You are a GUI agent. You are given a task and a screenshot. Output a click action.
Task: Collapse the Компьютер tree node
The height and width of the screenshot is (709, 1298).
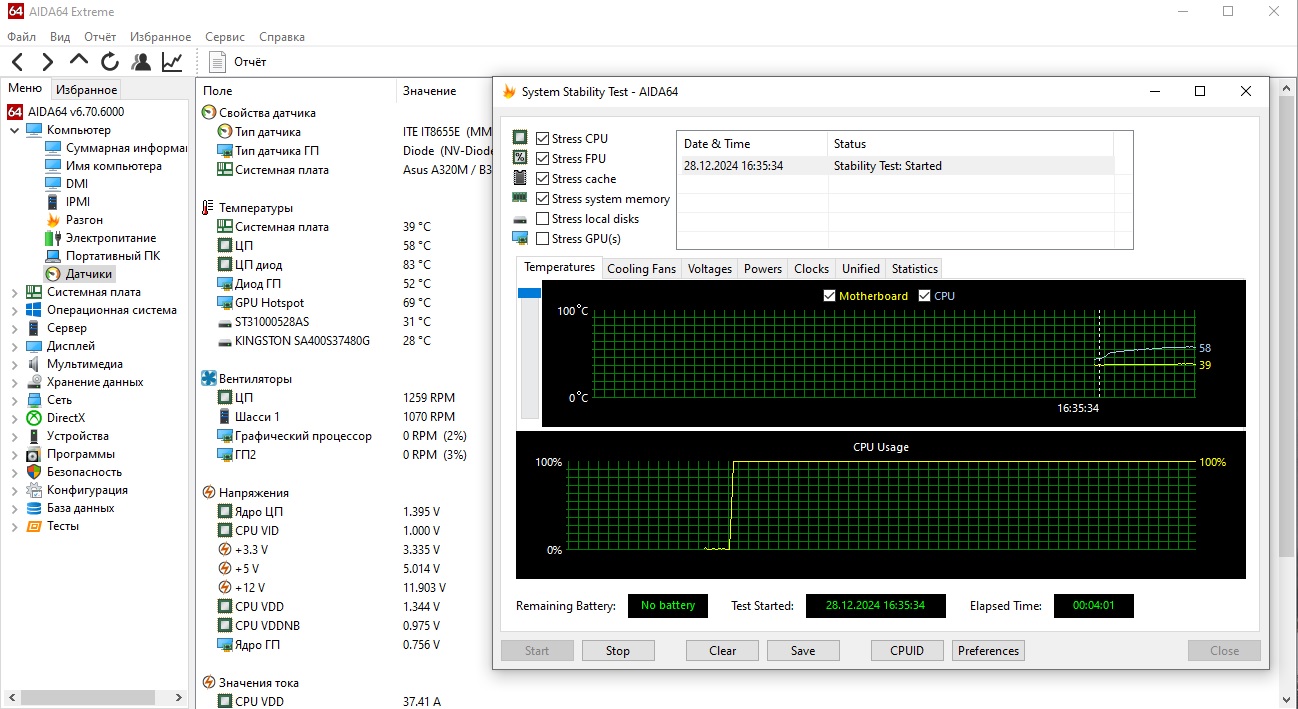pyautogui.click(x=14, y=130)
